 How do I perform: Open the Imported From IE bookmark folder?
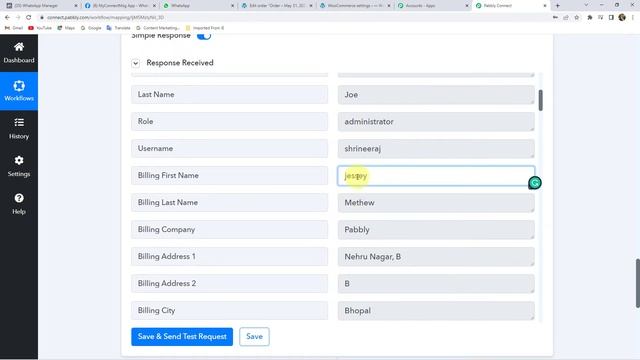point(205,28)
